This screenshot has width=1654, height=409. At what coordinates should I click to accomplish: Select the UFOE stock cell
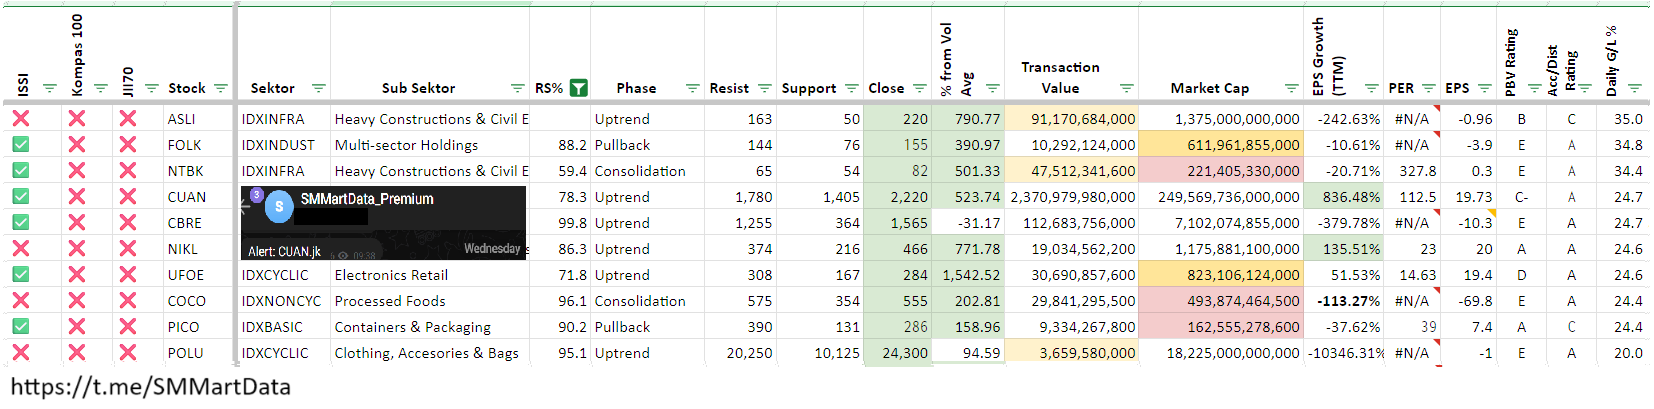point(186,275)
